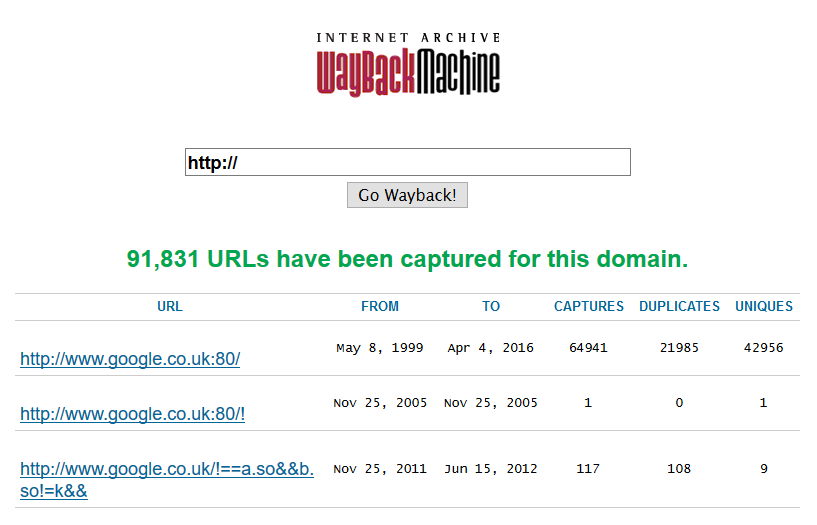Sort by the FROM column header

(380, 306)
